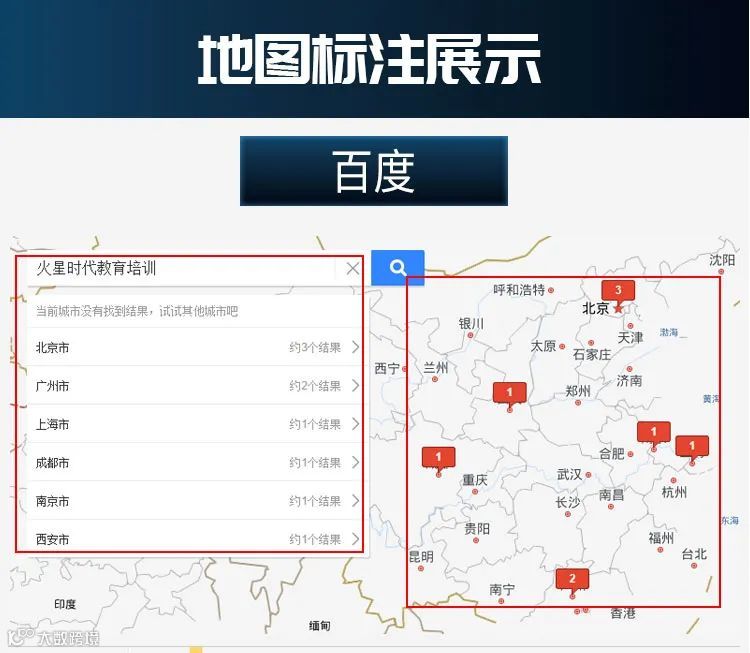Clear the search box with the X
The width and height of the screenshot is (750, 653).
353,268
